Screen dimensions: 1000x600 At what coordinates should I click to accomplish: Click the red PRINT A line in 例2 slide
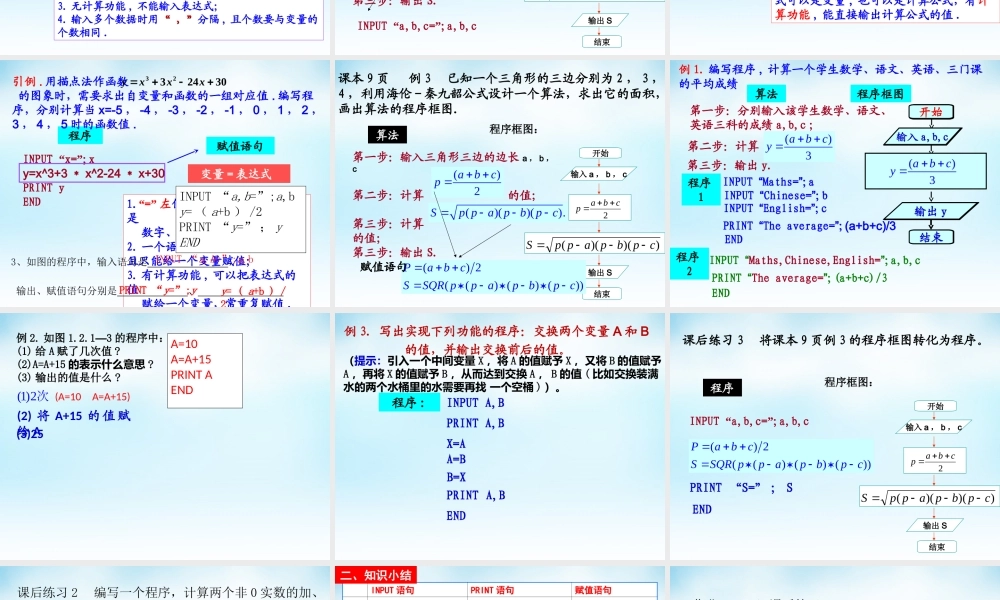tap(191, 375)
